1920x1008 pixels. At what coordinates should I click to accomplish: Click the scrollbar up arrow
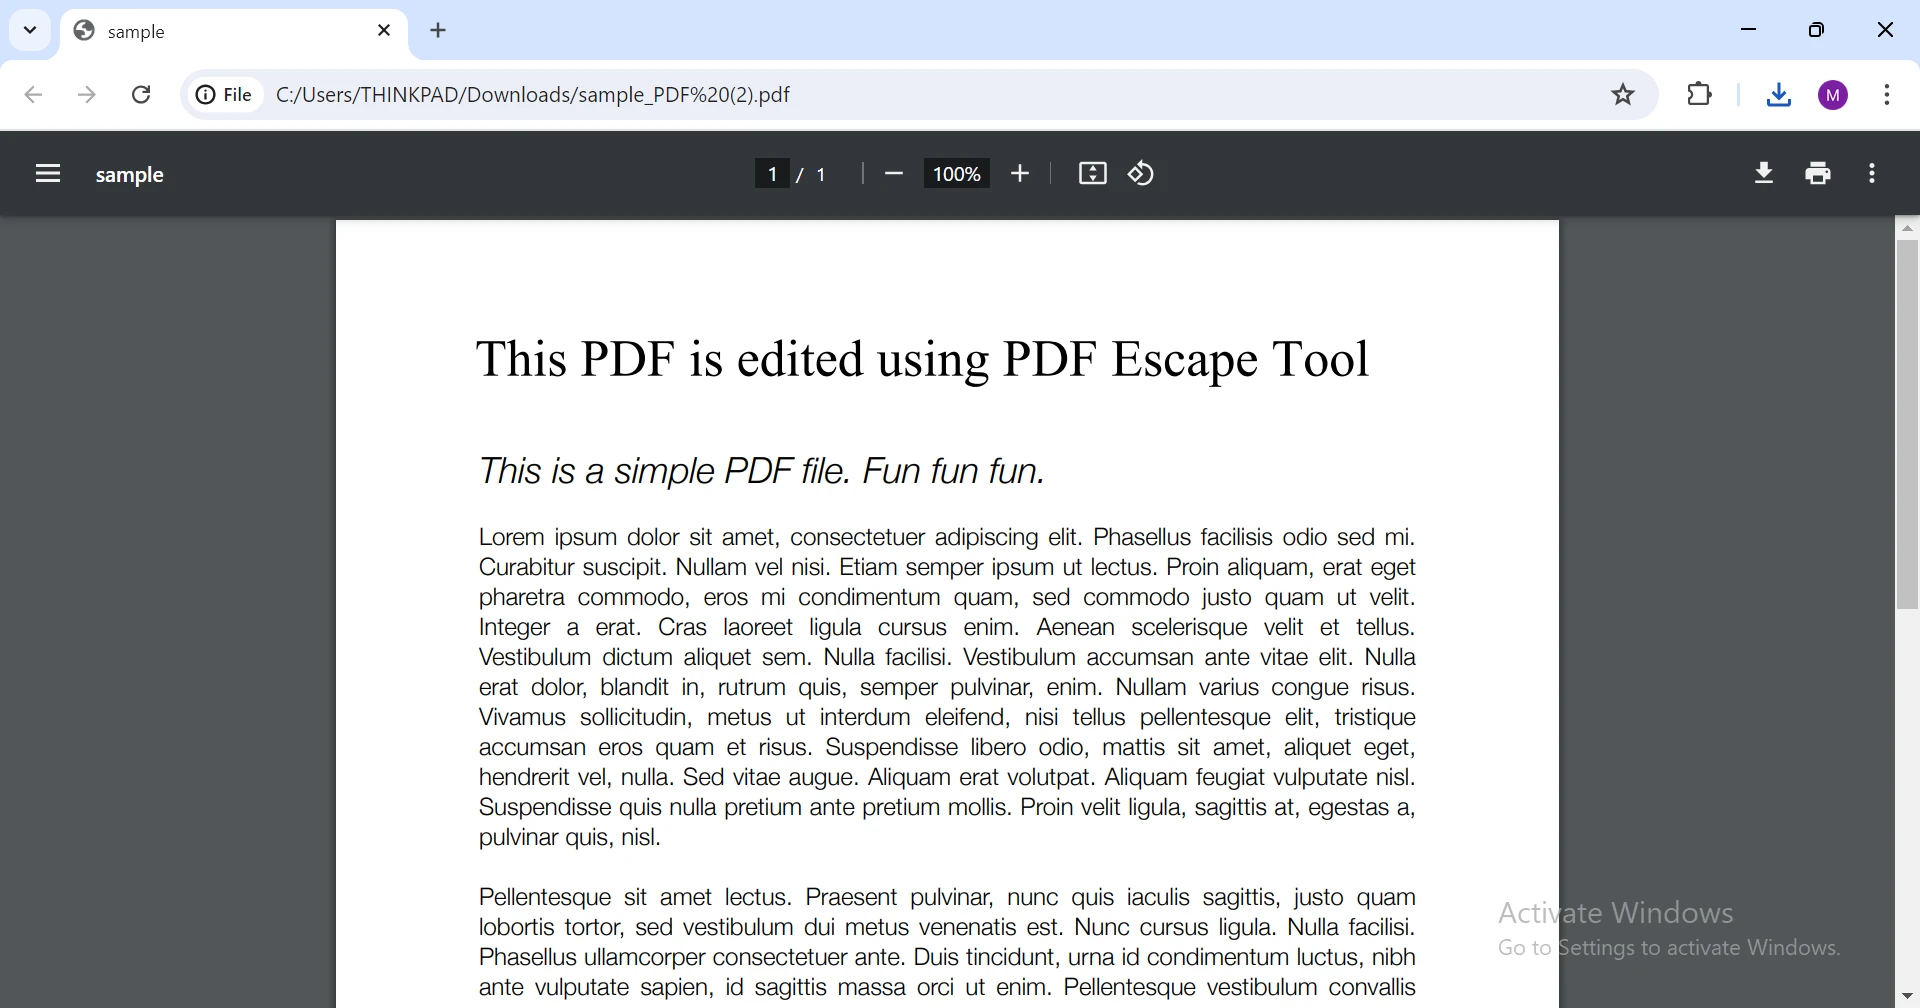click(1908, 228)
